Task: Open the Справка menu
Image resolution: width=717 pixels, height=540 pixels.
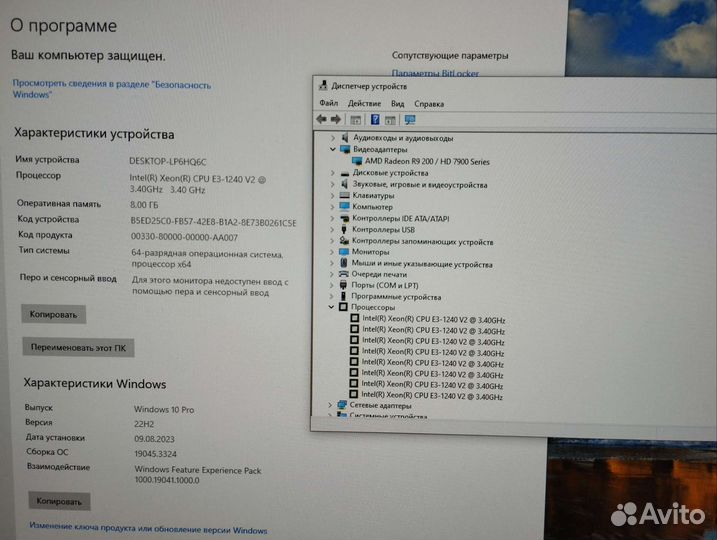Action: (429, 104)
